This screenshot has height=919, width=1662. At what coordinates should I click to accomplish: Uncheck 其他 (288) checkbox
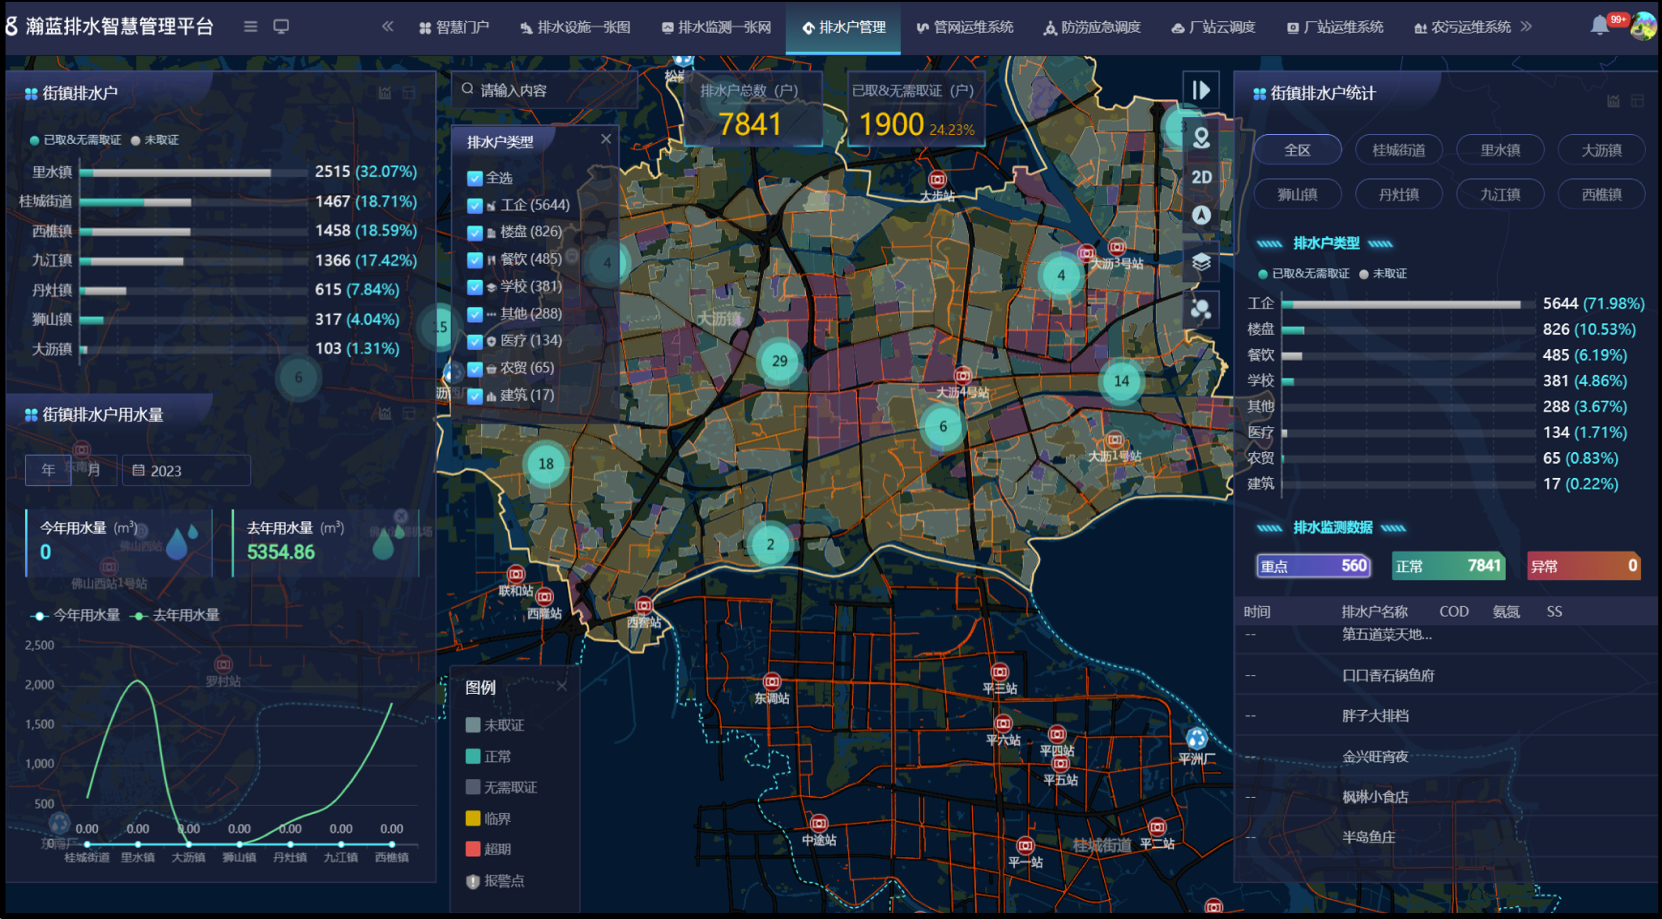(475, 314)
